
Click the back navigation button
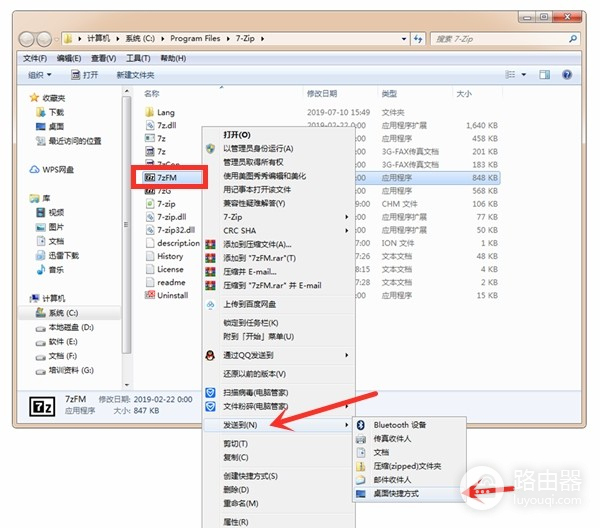(x=27, y=39)
